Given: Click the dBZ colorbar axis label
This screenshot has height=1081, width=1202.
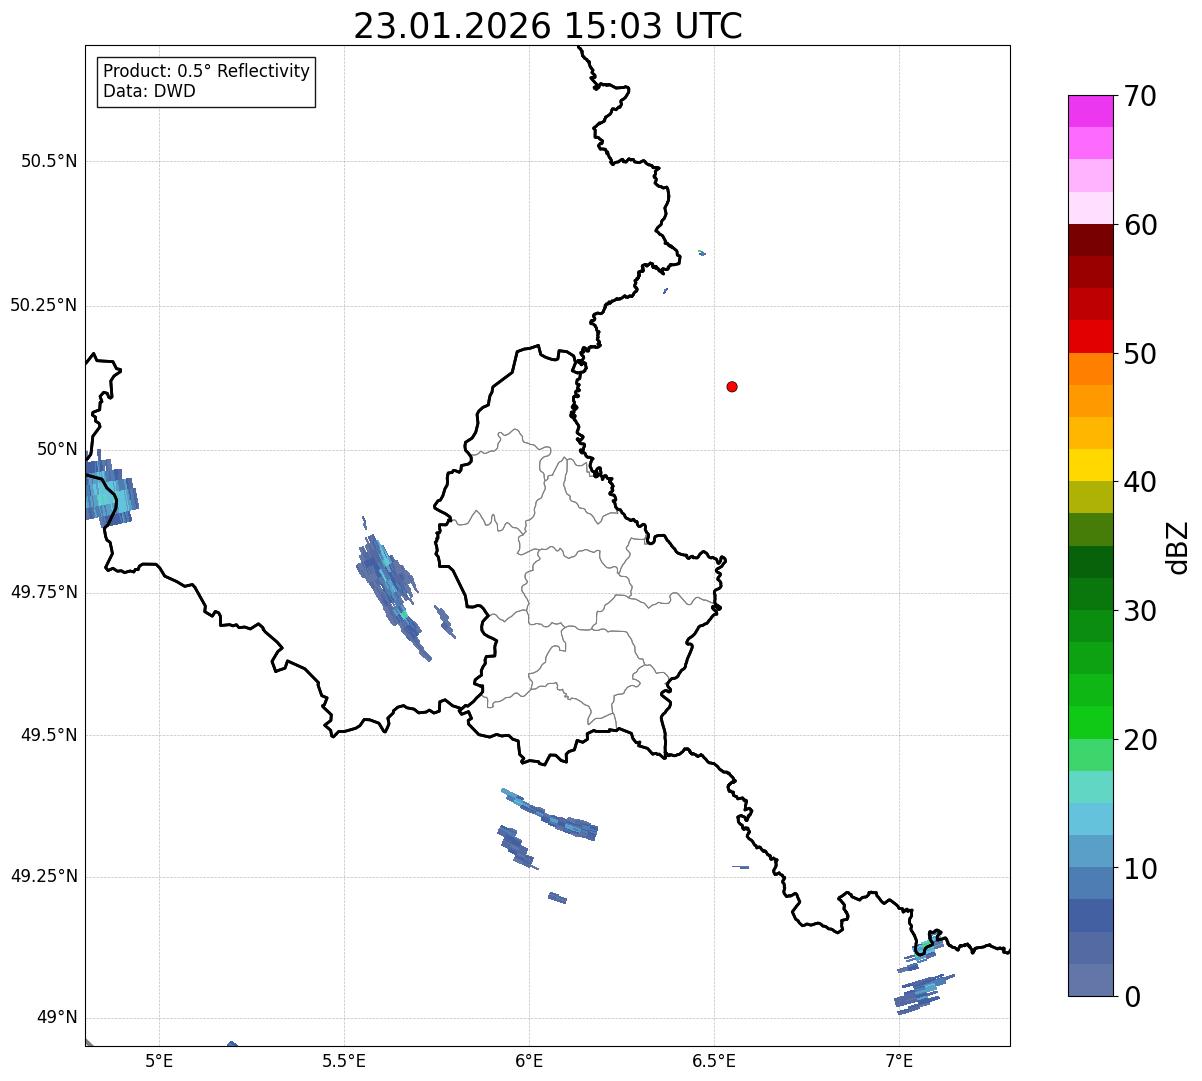Looking at the screenshot, I should 1178,546.
